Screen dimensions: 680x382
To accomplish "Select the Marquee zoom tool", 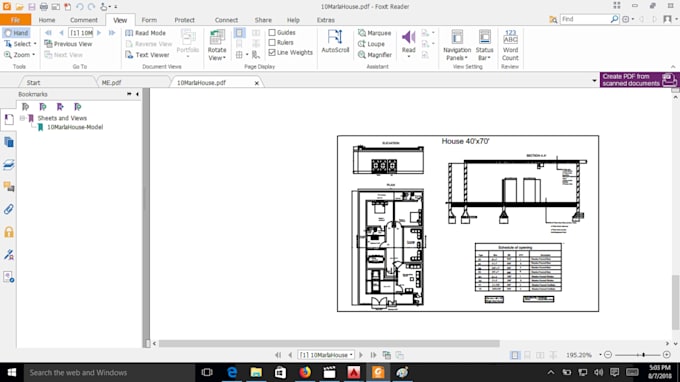I will (x=374, y=33).
